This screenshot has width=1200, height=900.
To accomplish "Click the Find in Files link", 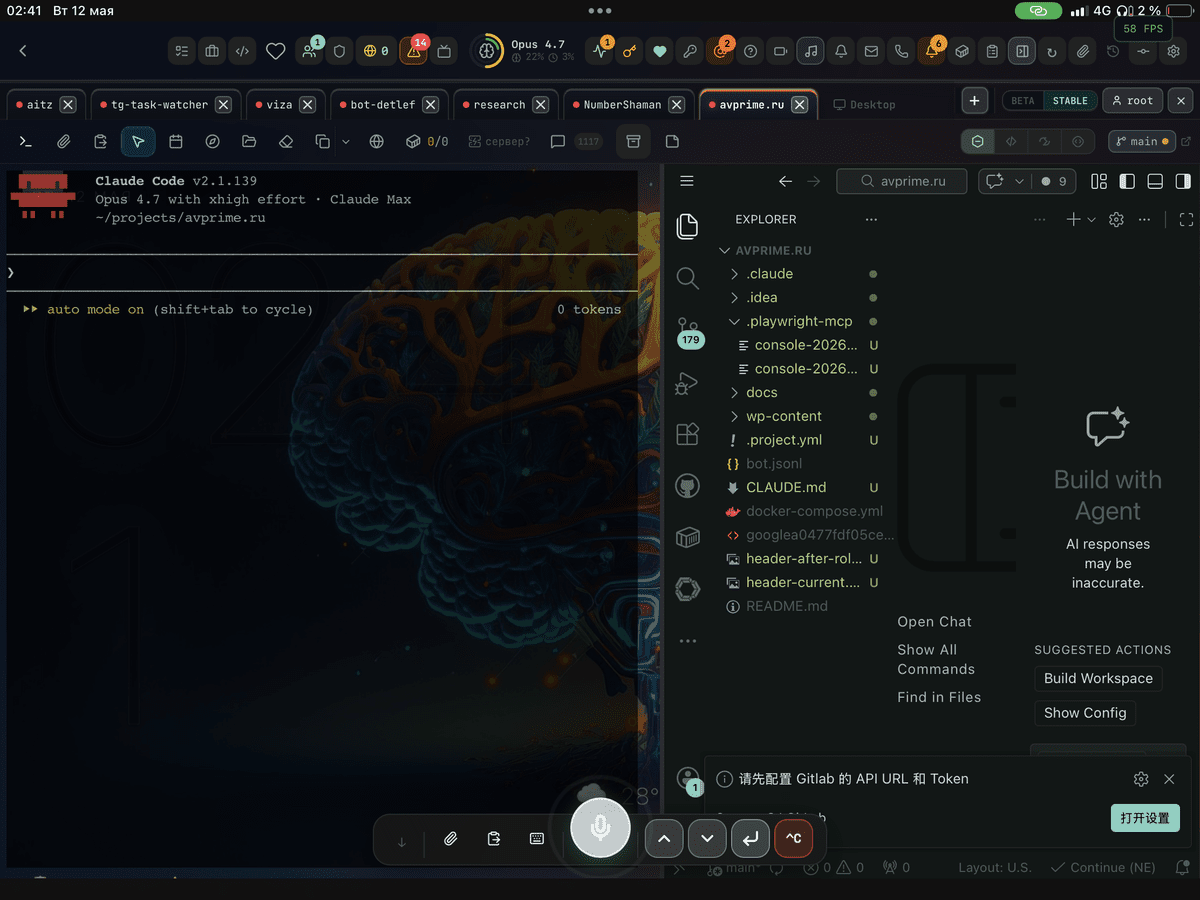I will click(939, 697).
